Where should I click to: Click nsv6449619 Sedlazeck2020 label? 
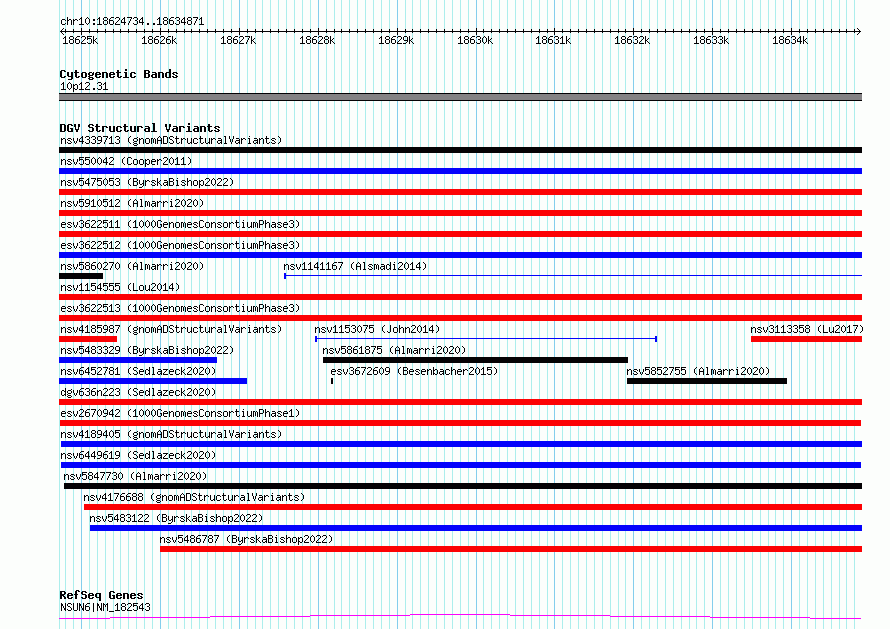[x=138, y=455]
